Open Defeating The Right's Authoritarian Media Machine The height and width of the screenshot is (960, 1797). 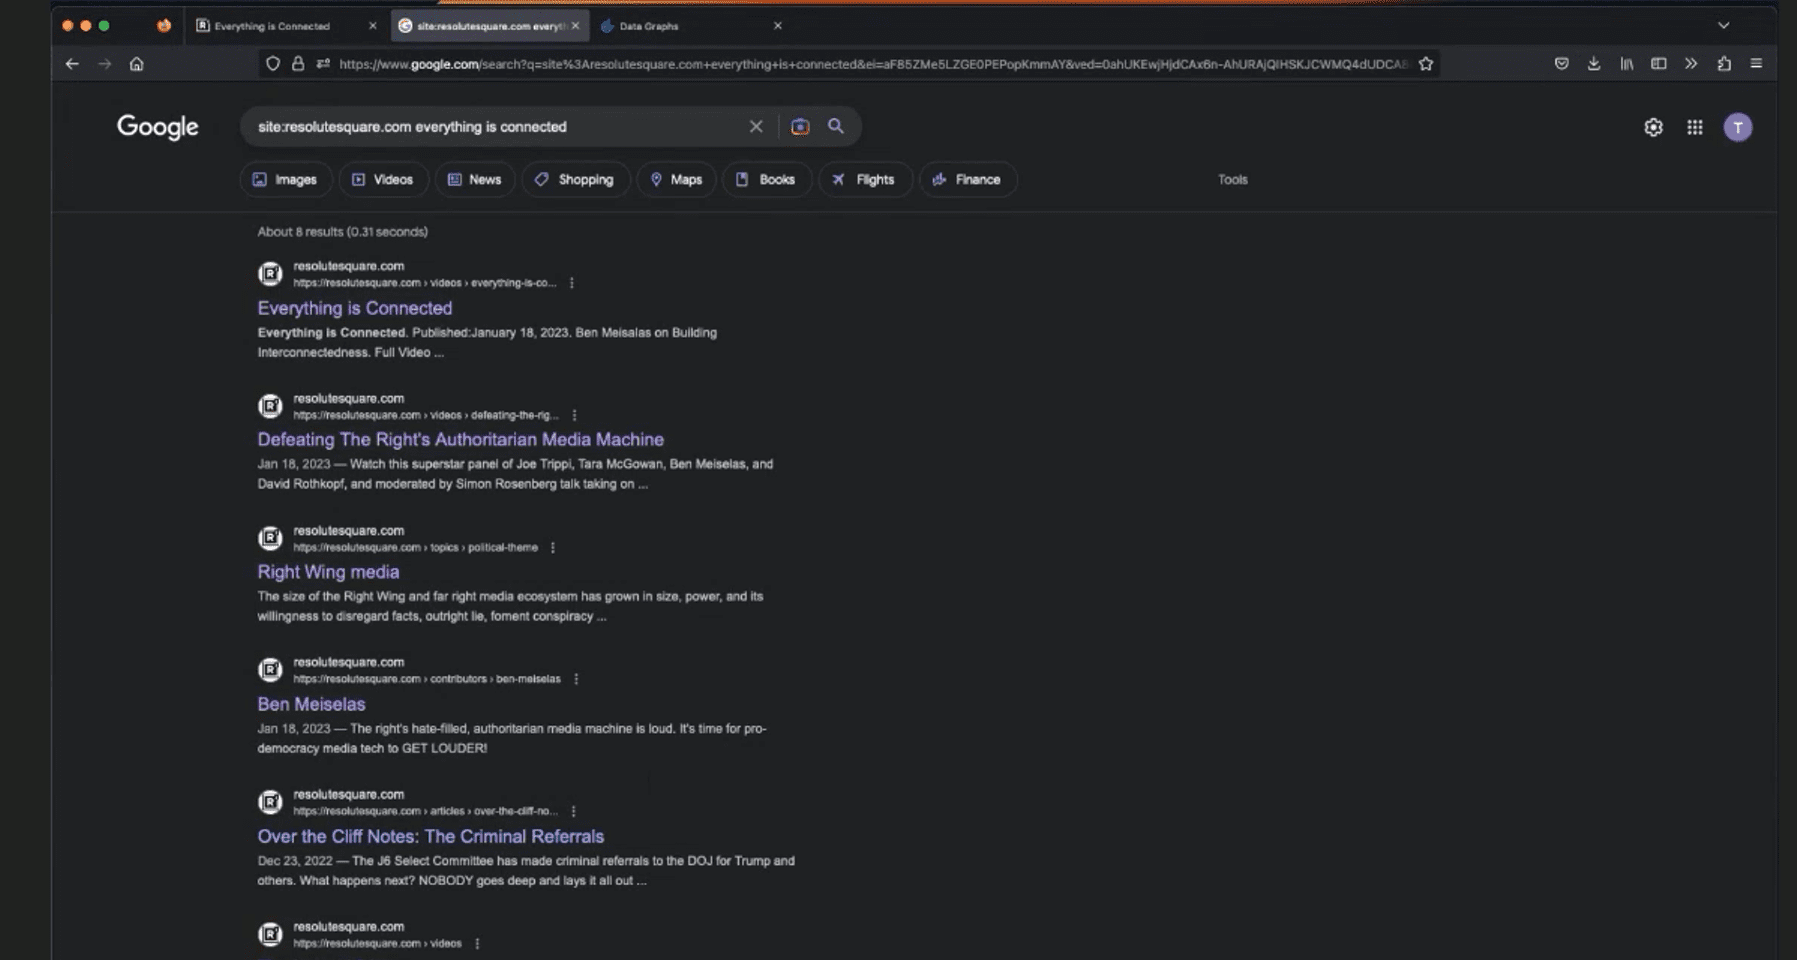460,440
